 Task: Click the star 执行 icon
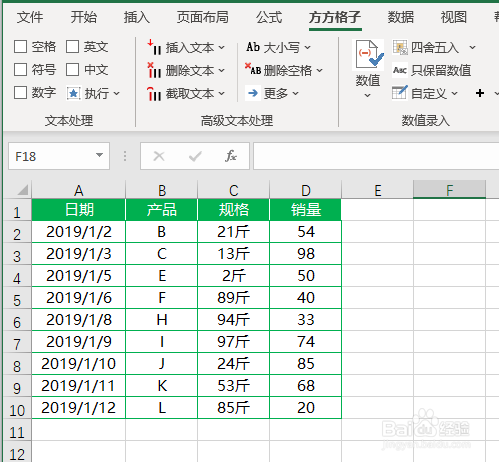pos(73,93)
